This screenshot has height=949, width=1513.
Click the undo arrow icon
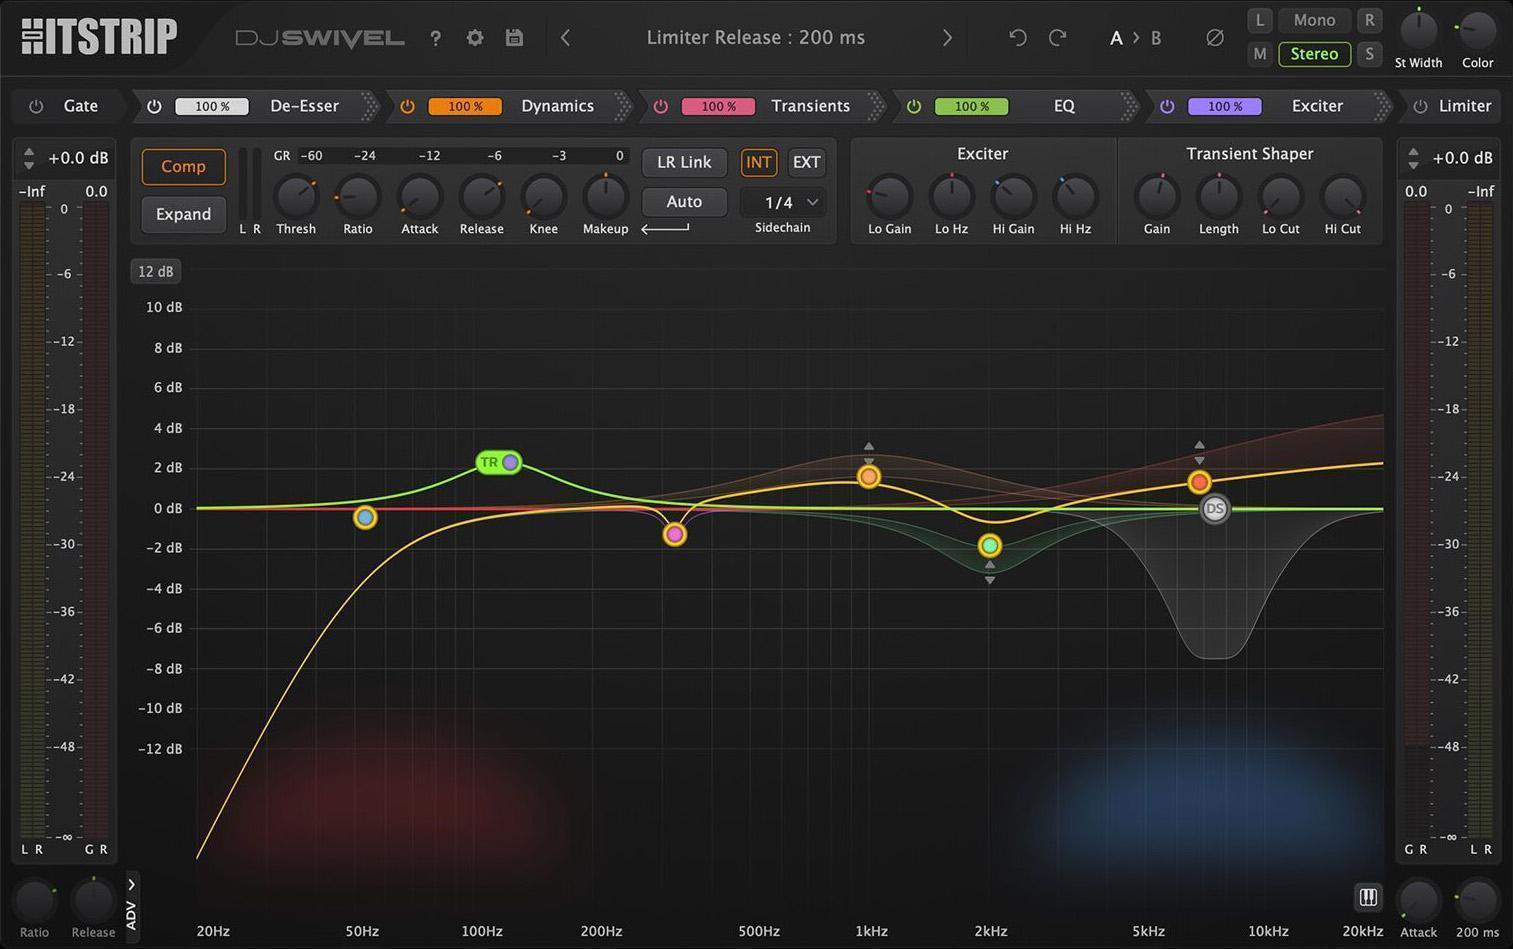coord(1016,36)
